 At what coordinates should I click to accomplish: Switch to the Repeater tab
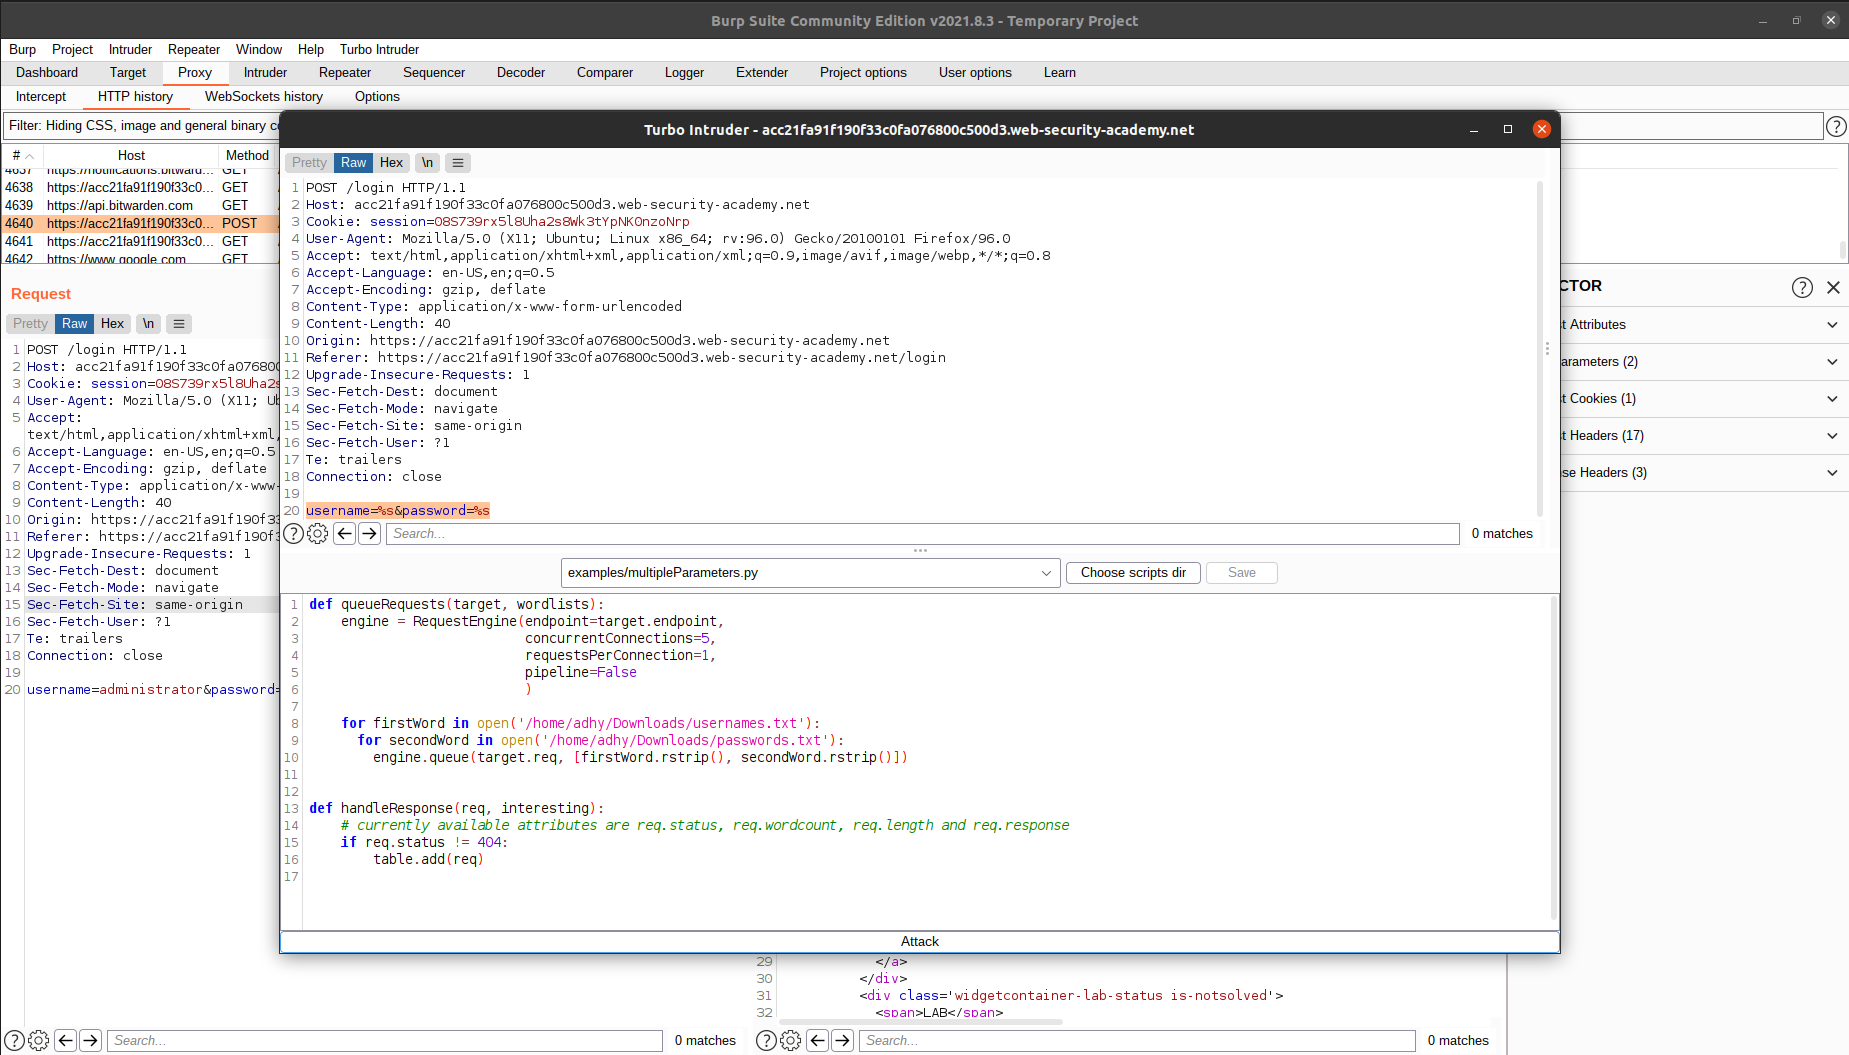click(345, 73)
